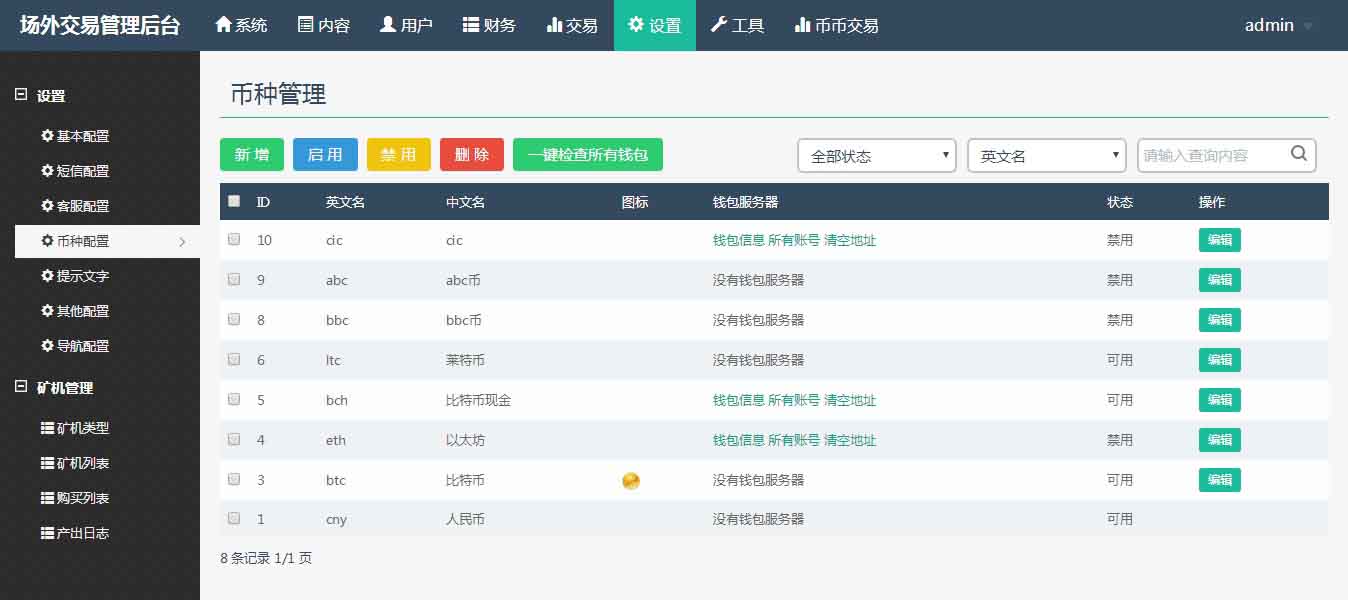The width and height of the screenshot is (1348, 600).
Task: Click the user icon for 用户
Action: (388, 25)
